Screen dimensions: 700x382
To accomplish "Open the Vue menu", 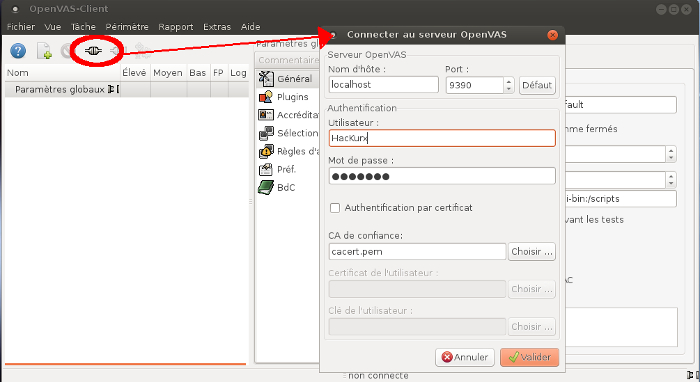I will [53, 27].
